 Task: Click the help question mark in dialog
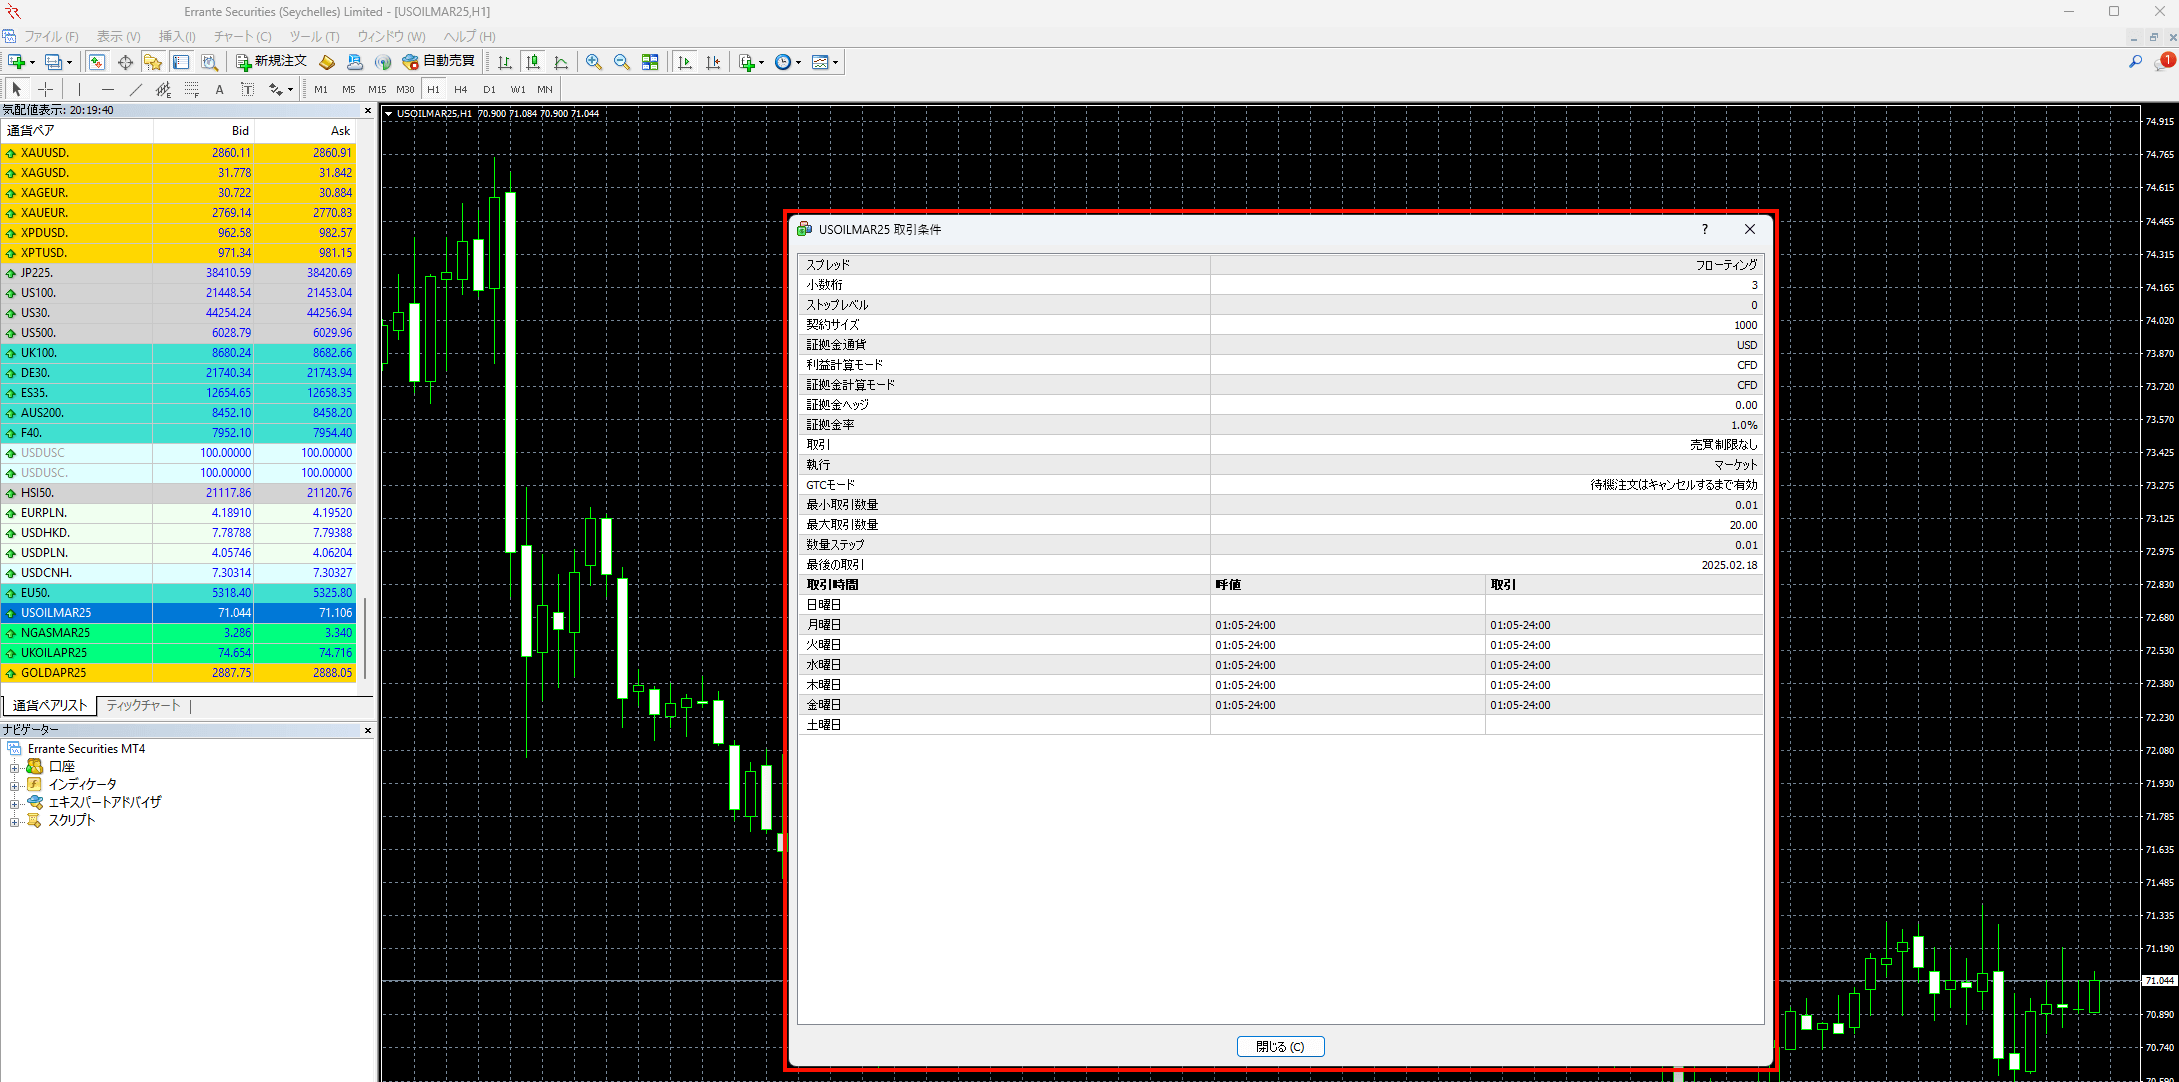click(1704, 229)
